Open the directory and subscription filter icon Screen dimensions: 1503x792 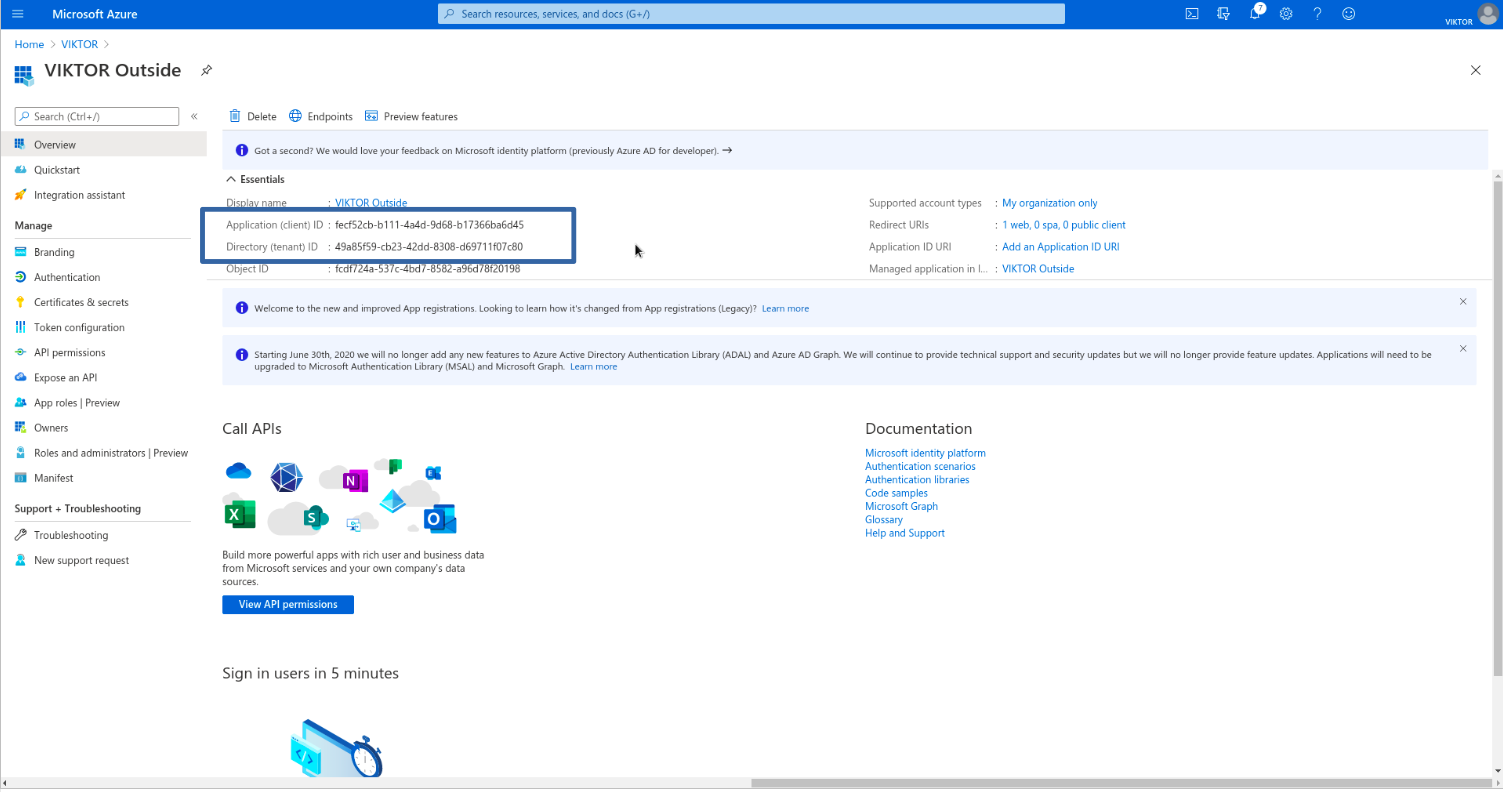tap(1223, 14)
